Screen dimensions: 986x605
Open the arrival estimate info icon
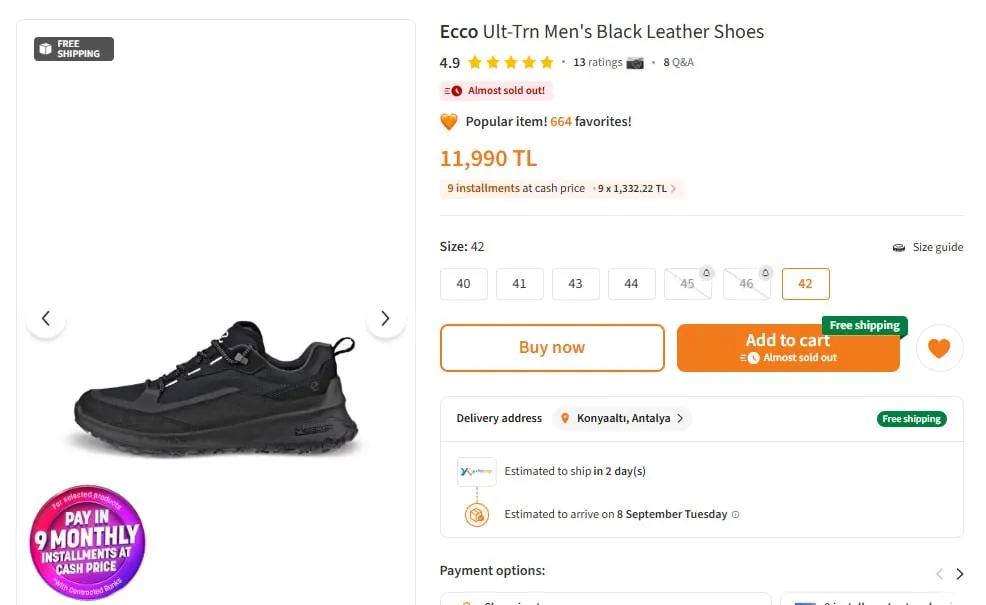pyautogui.click(x=735, y=514)
